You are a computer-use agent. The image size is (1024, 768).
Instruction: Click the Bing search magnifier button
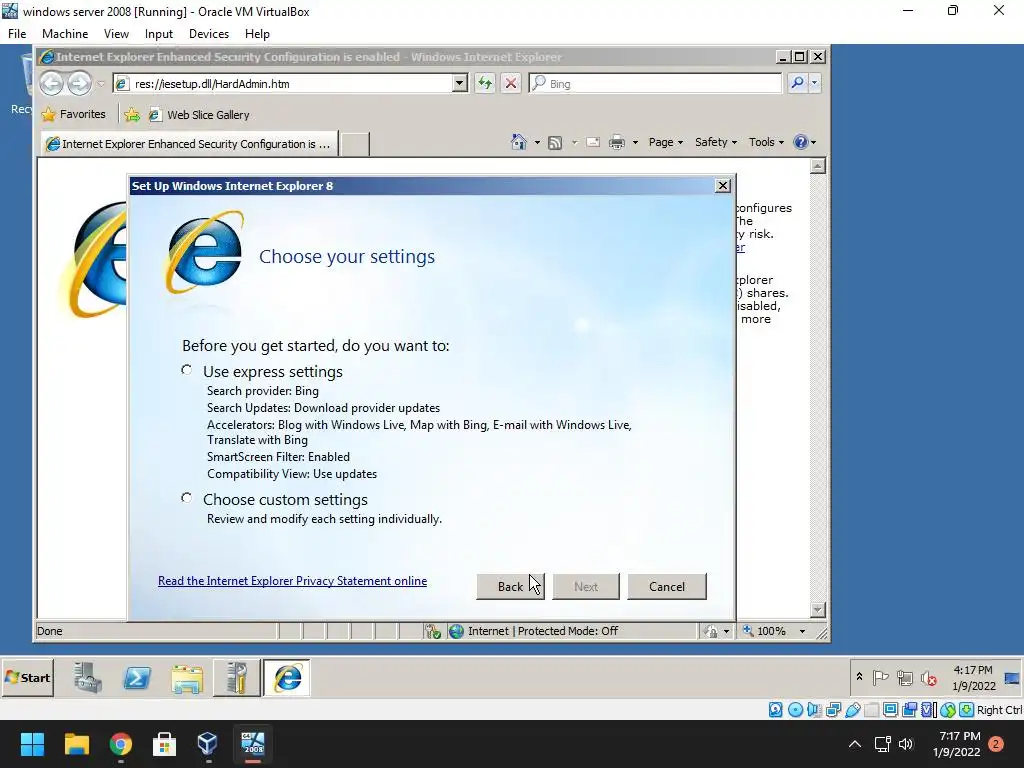click(797, 83)
